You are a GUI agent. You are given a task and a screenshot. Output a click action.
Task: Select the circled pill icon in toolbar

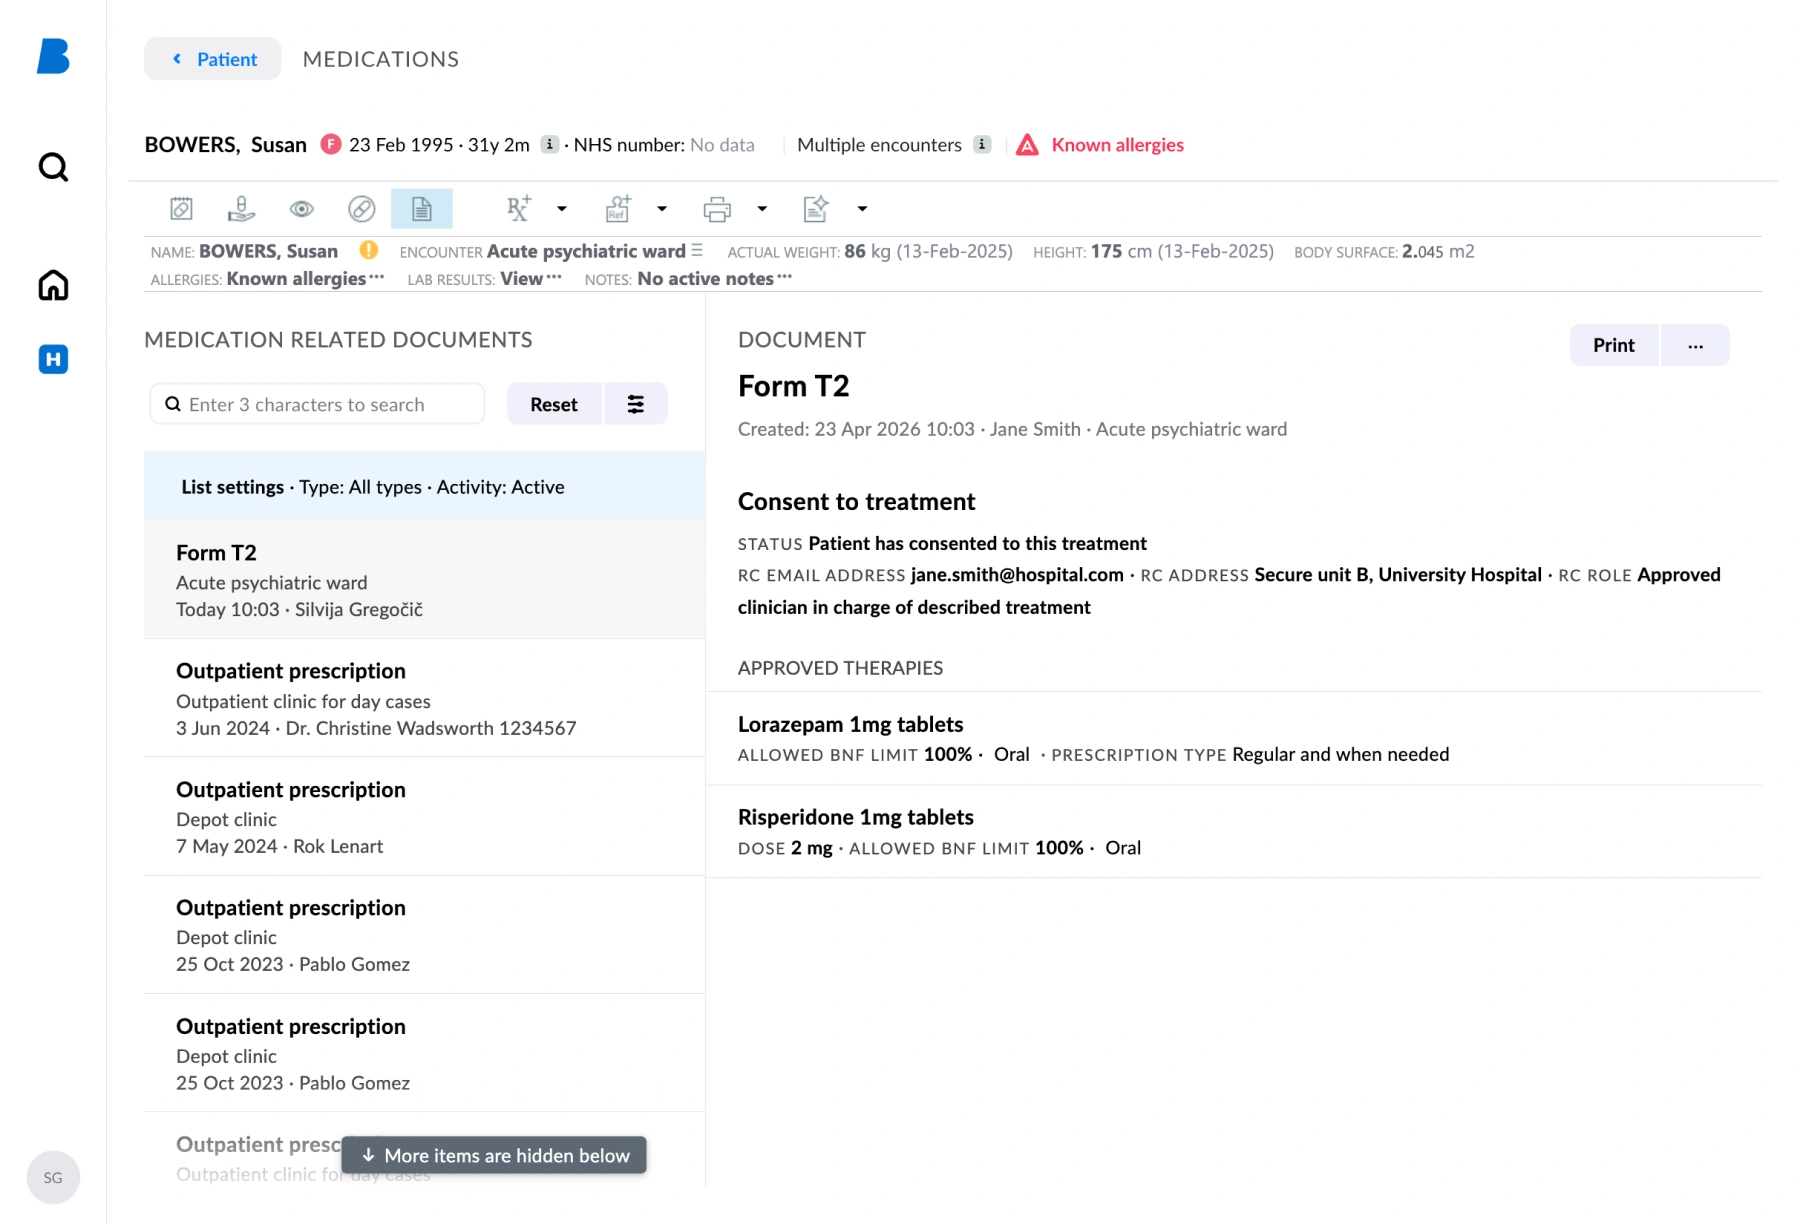click(x=361, y=209)
